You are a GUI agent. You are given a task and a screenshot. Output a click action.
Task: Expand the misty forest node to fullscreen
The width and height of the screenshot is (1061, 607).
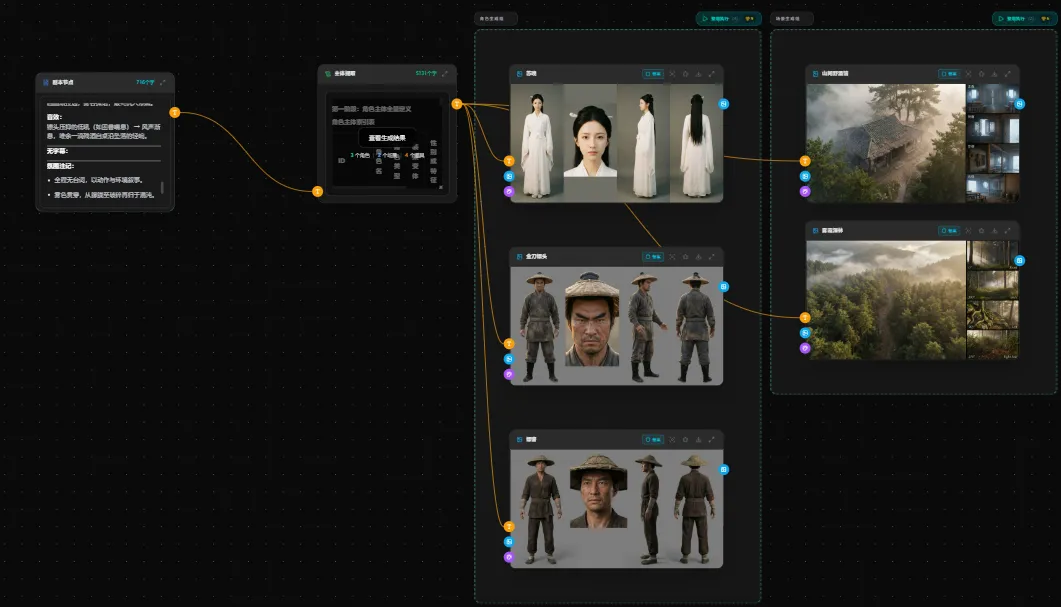(1008, 231)
